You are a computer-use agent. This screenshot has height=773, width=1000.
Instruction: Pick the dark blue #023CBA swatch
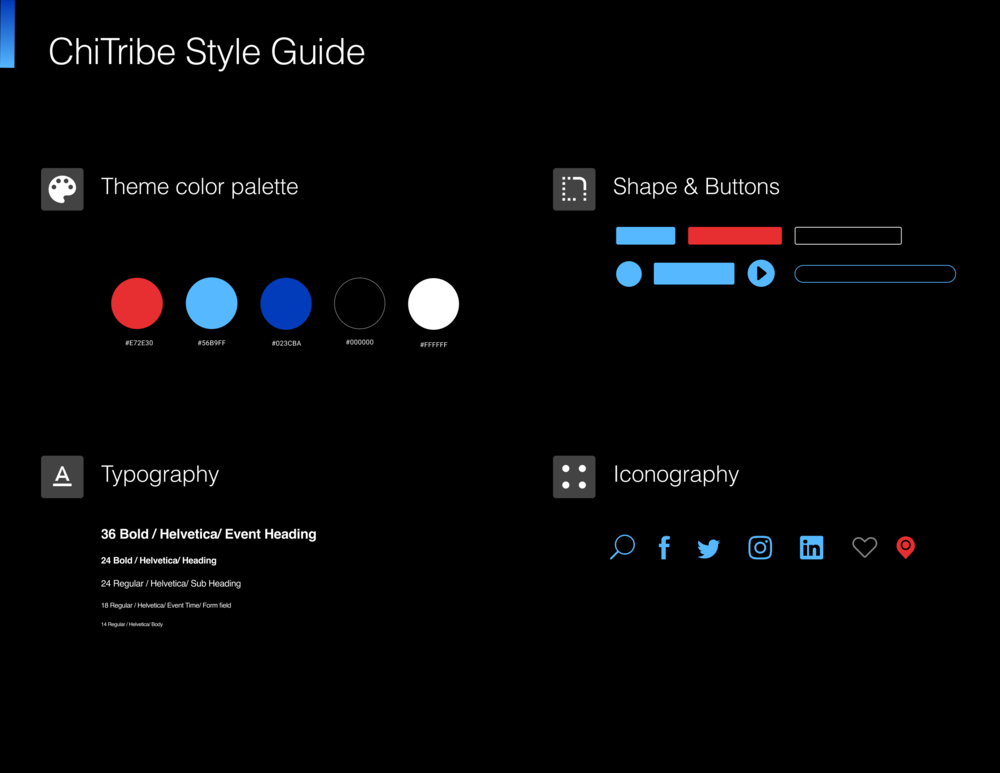(x=286, y=304)
